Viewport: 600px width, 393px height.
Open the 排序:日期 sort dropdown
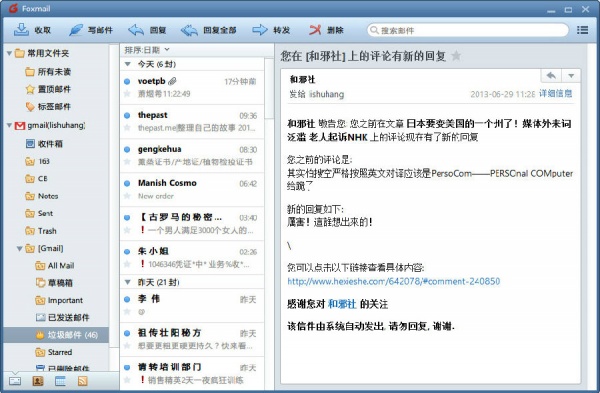tap(147, 50)
